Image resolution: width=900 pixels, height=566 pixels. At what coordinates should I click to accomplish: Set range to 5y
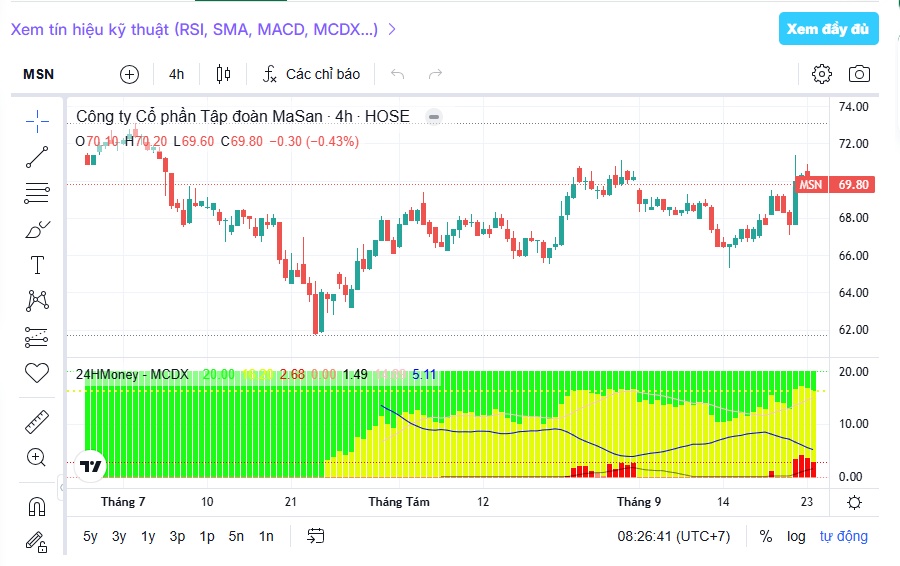click(90, 536)
